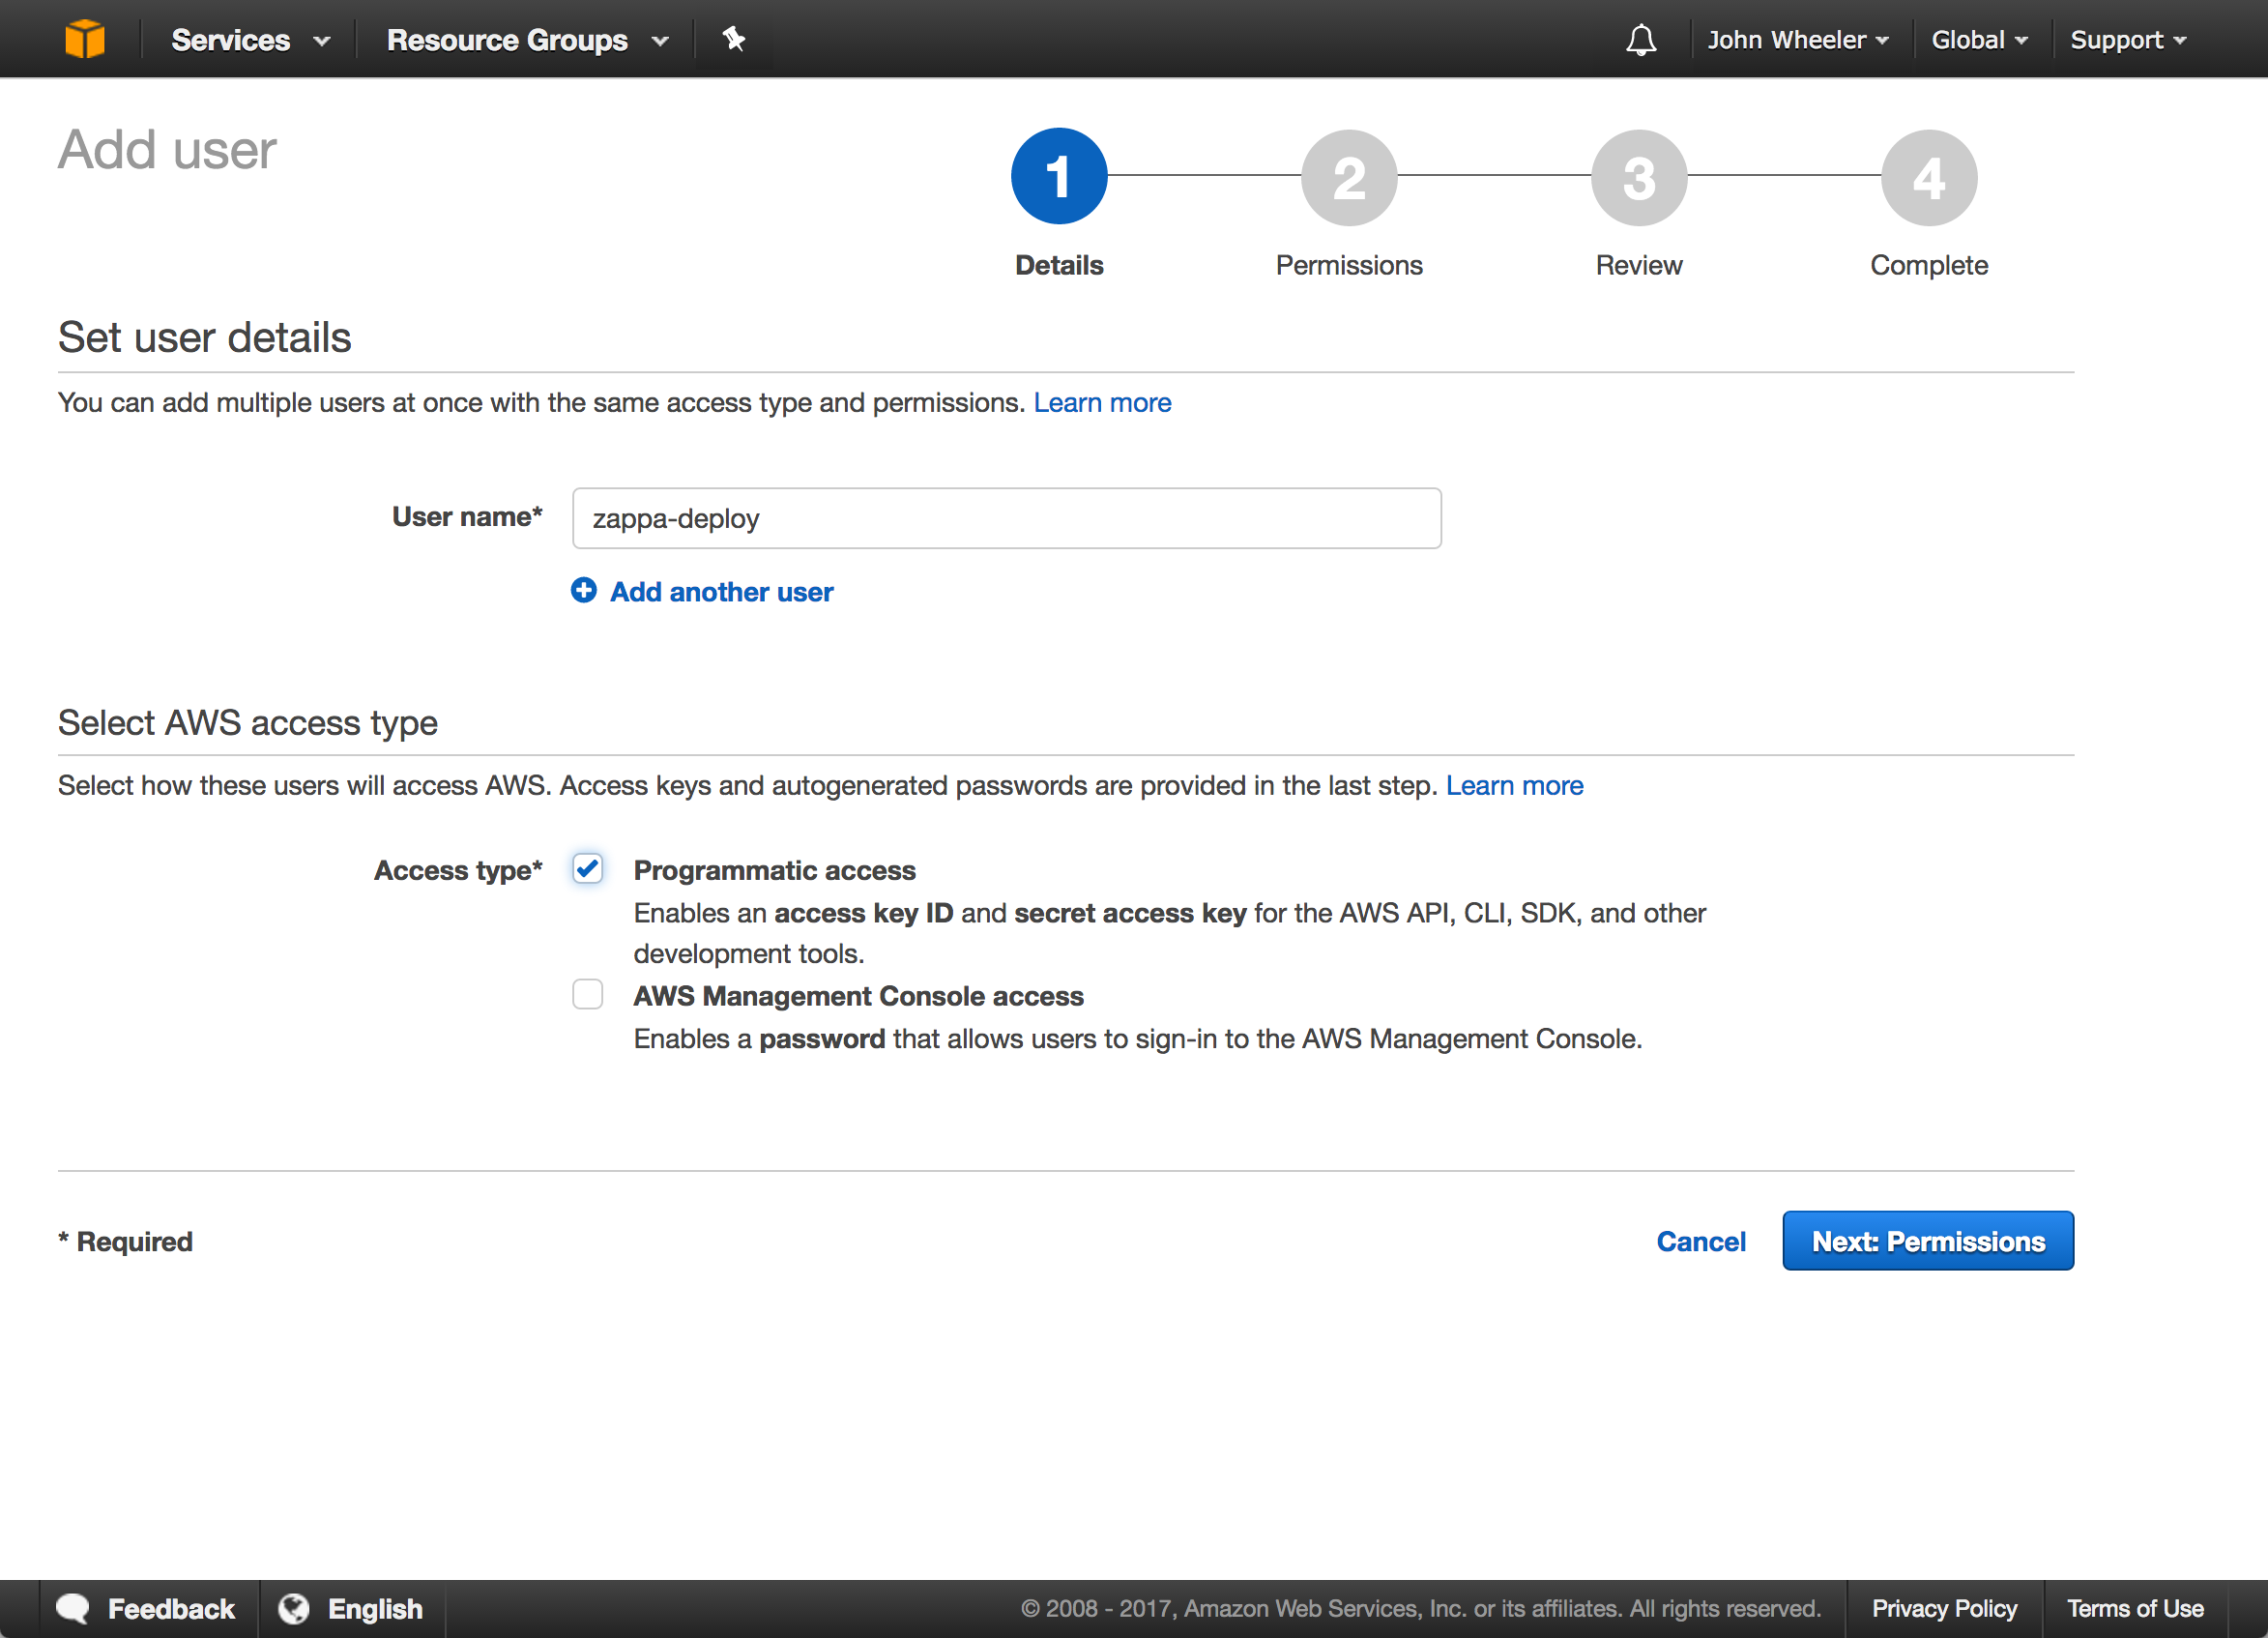The width and height of the screenshot is (2268, 1638).
Task: Click the User name text field
Action: 1006,518
